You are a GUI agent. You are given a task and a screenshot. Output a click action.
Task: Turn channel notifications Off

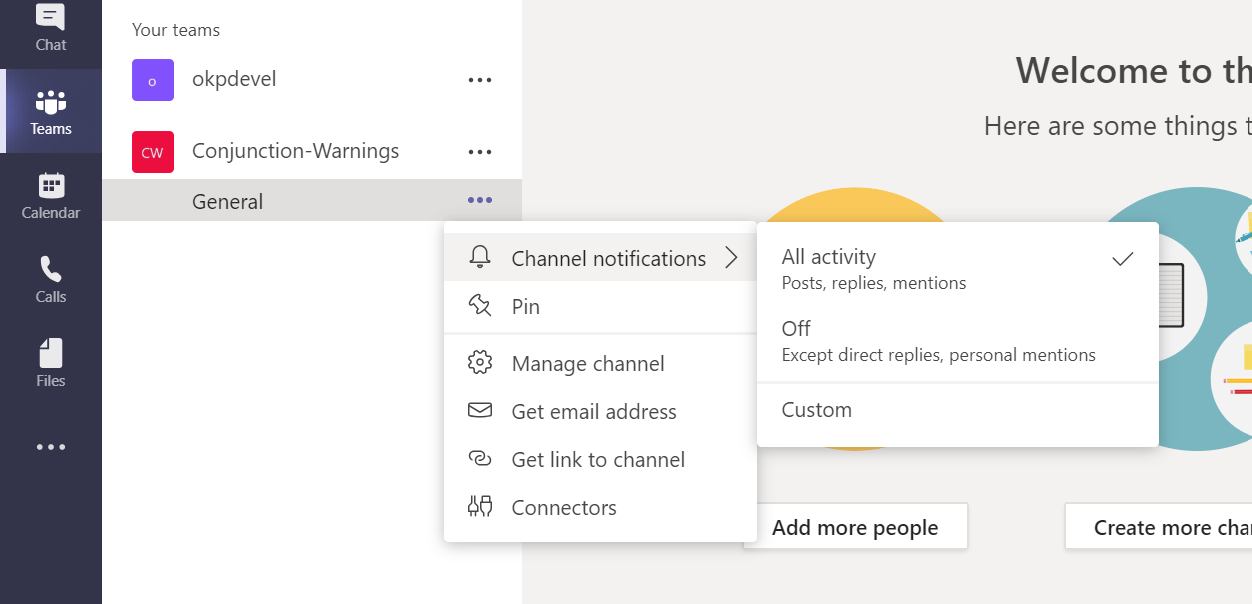pyautogui.click(x=957, y=341)
